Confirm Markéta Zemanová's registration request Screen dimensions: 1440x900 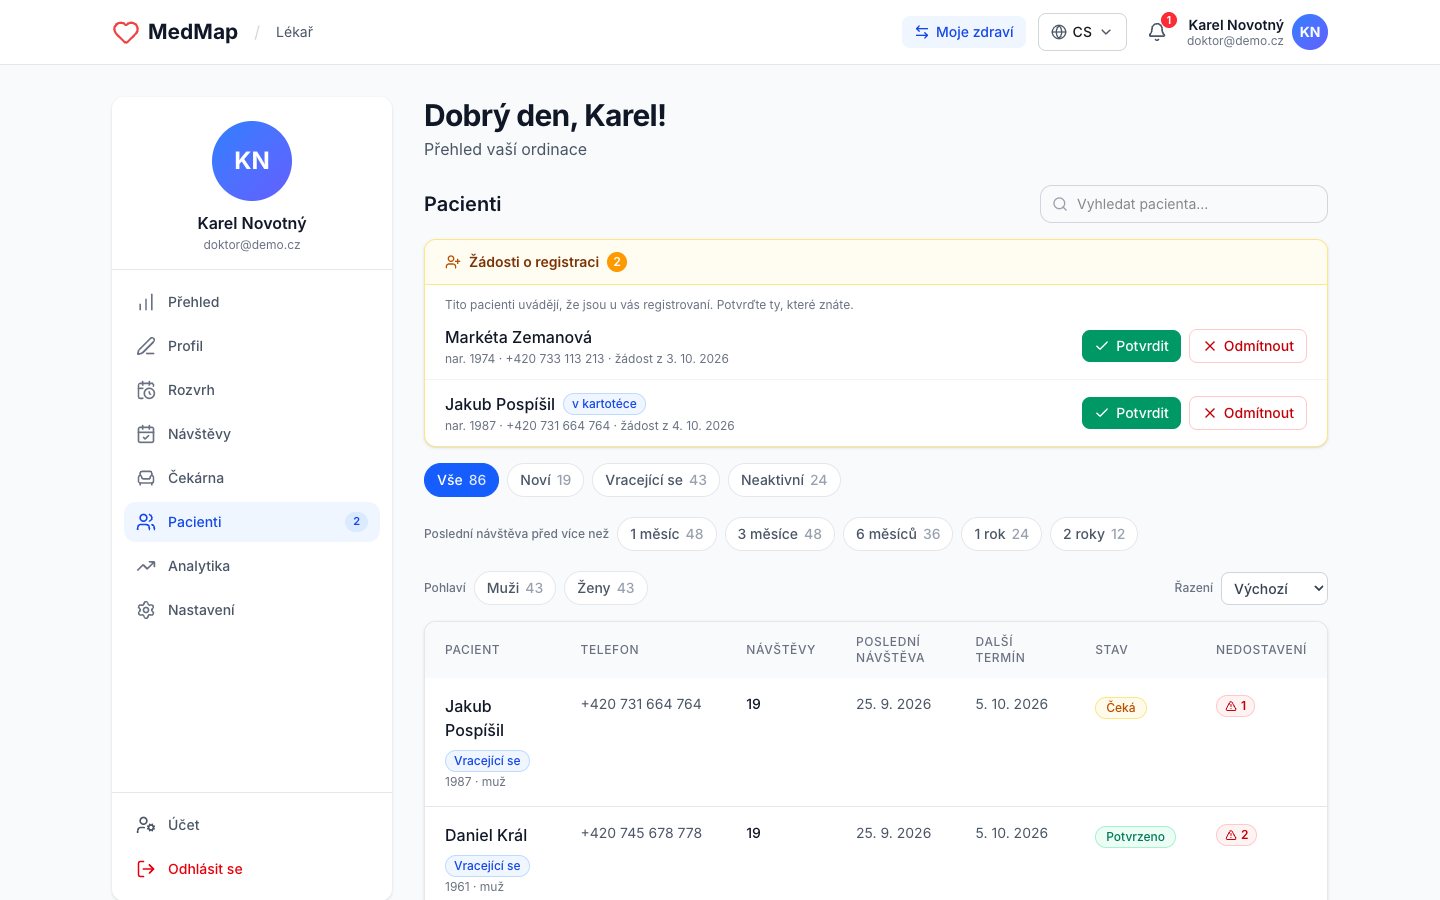tap(1131, 346)
